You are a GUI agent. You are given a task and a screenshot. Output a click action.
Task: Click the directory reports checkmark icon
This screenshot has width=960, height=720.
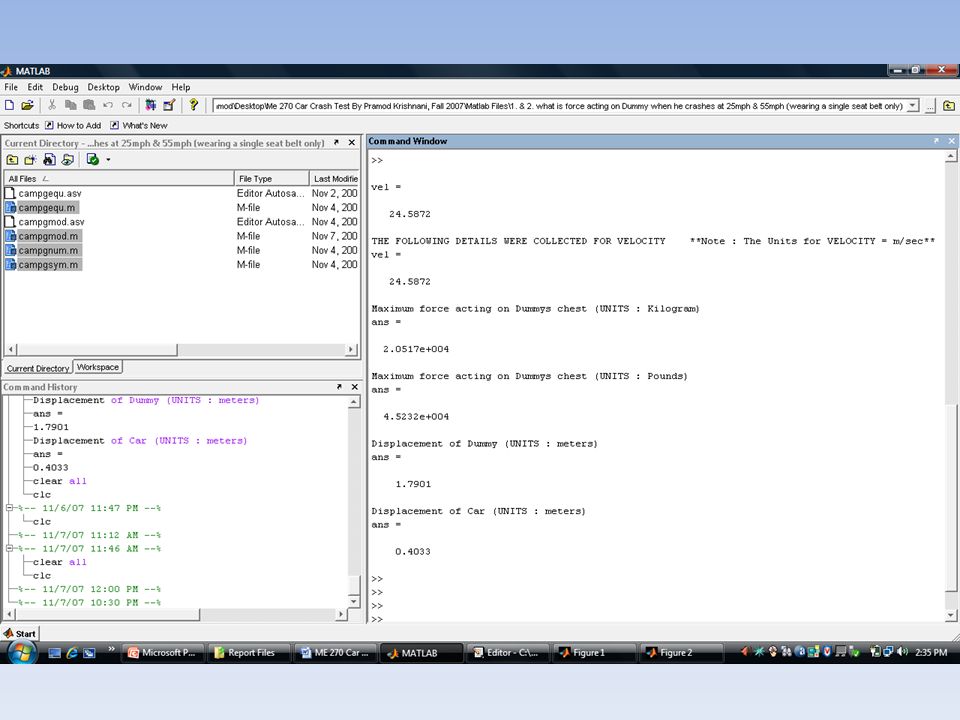pyautogui.click(x=92, y=160)
